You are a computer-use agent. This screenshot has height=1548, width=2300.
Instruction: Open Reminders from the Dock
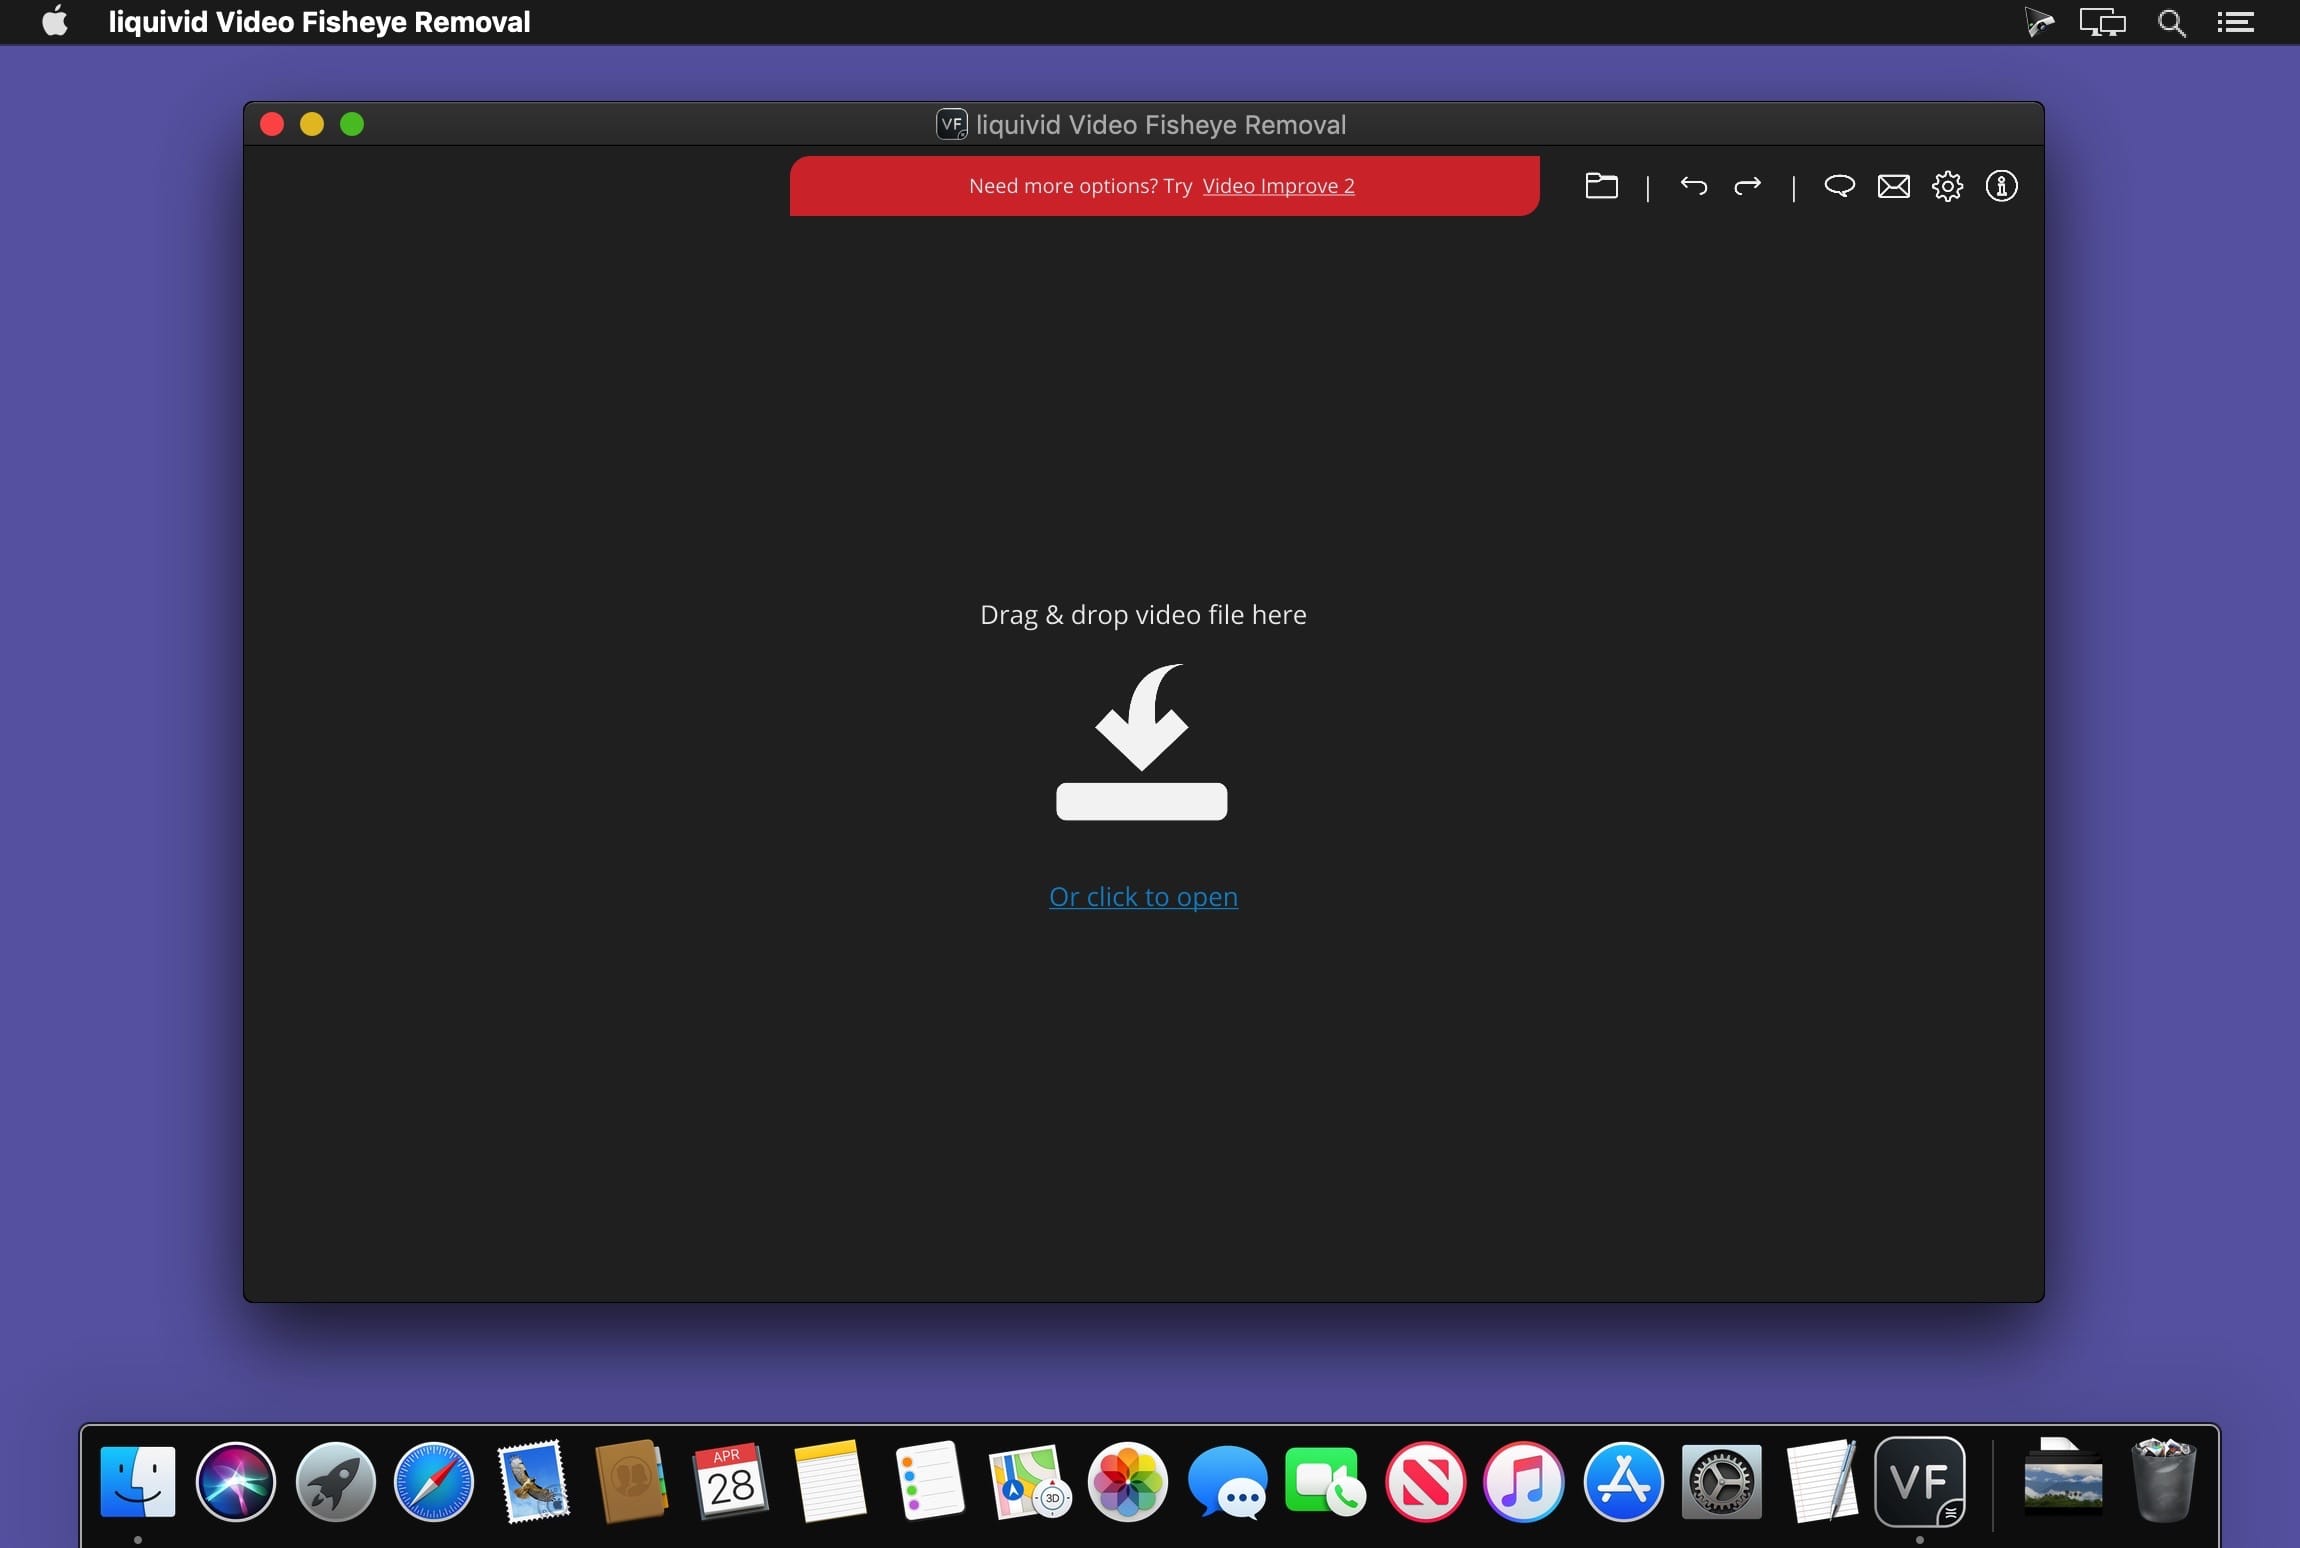929,1481
